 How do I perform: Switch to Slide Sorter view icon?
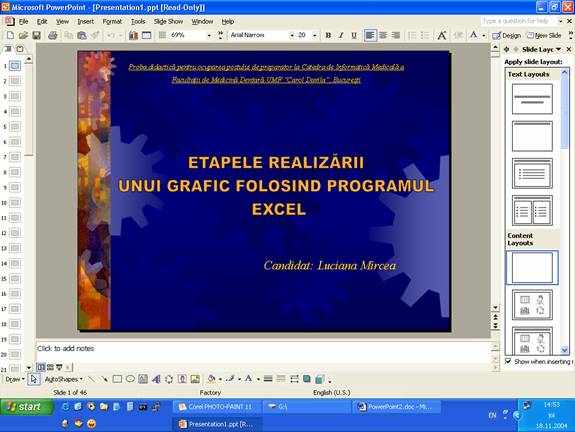click(x=50, y=367)
